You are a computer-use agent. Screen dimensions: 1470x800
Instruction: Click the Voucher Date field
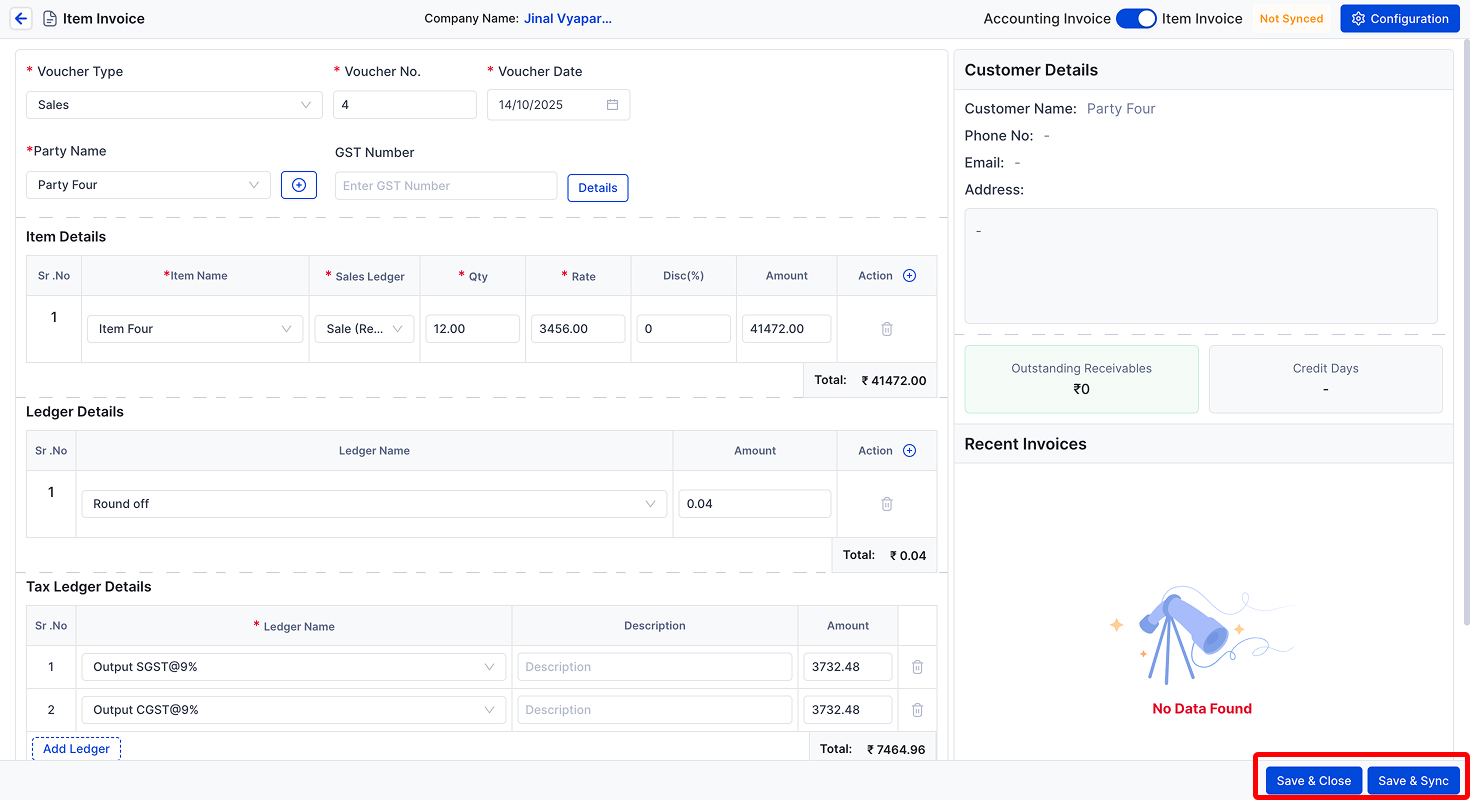(x=558, y=105)
